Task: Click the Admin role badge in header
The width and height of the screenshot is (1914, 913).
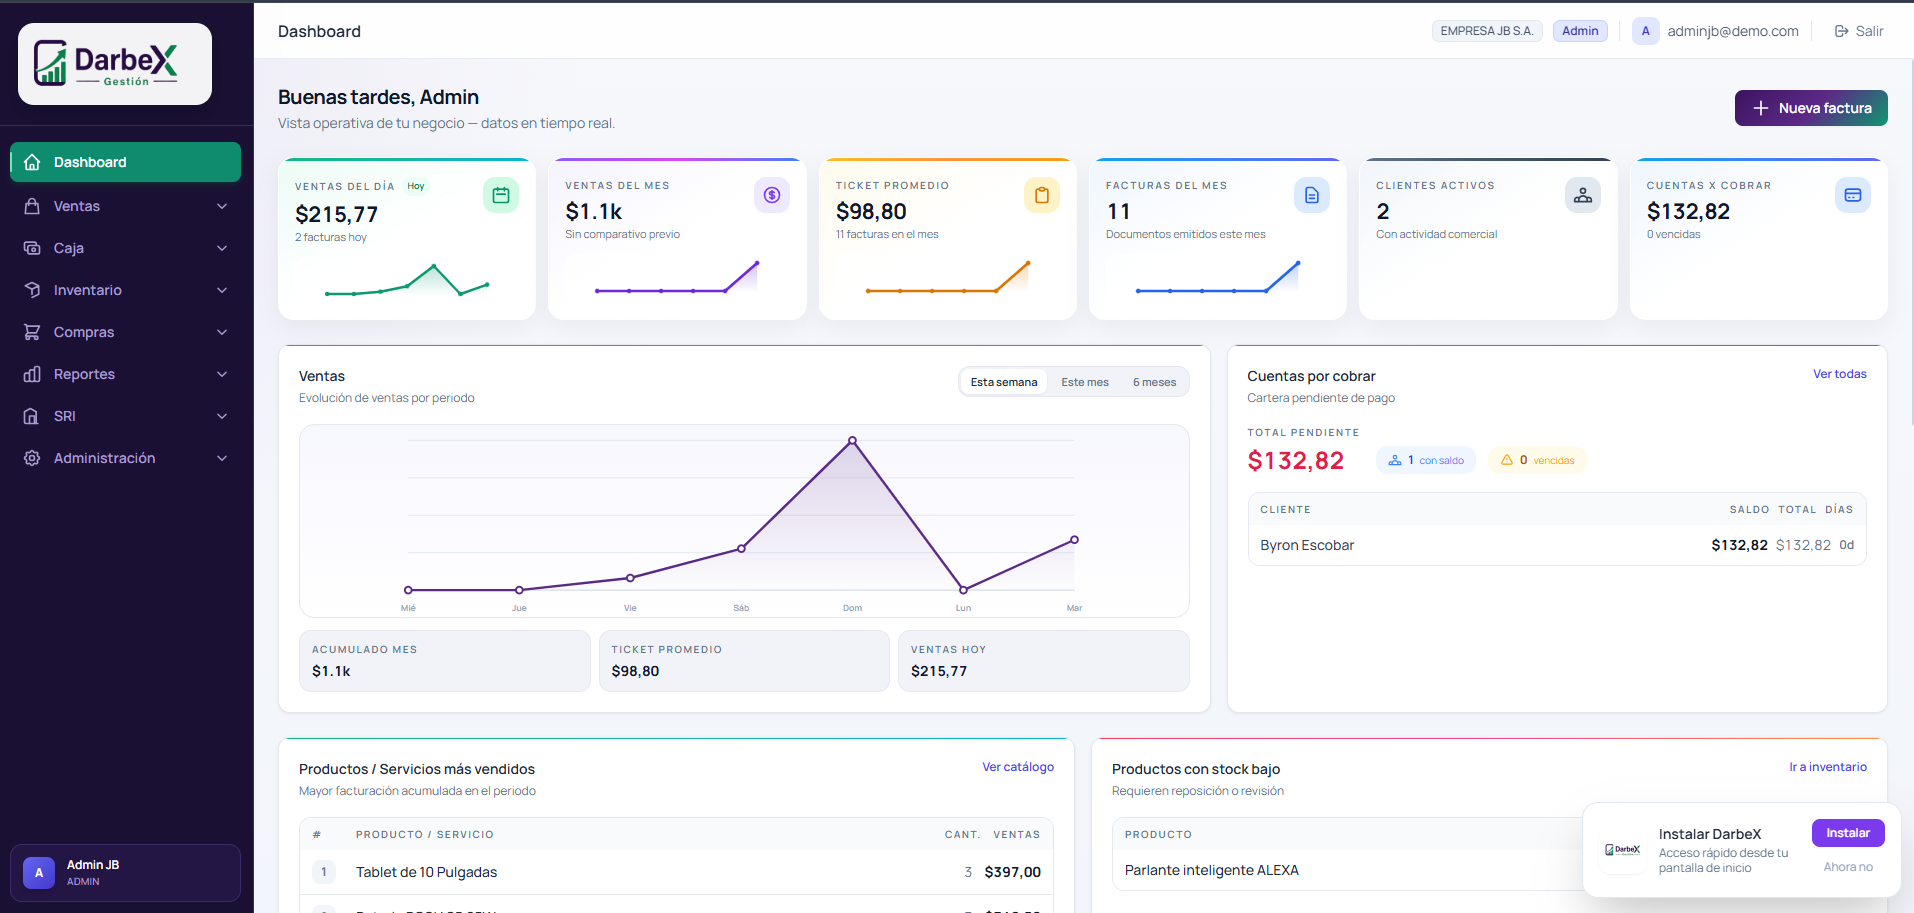Action: point(1580,31)
